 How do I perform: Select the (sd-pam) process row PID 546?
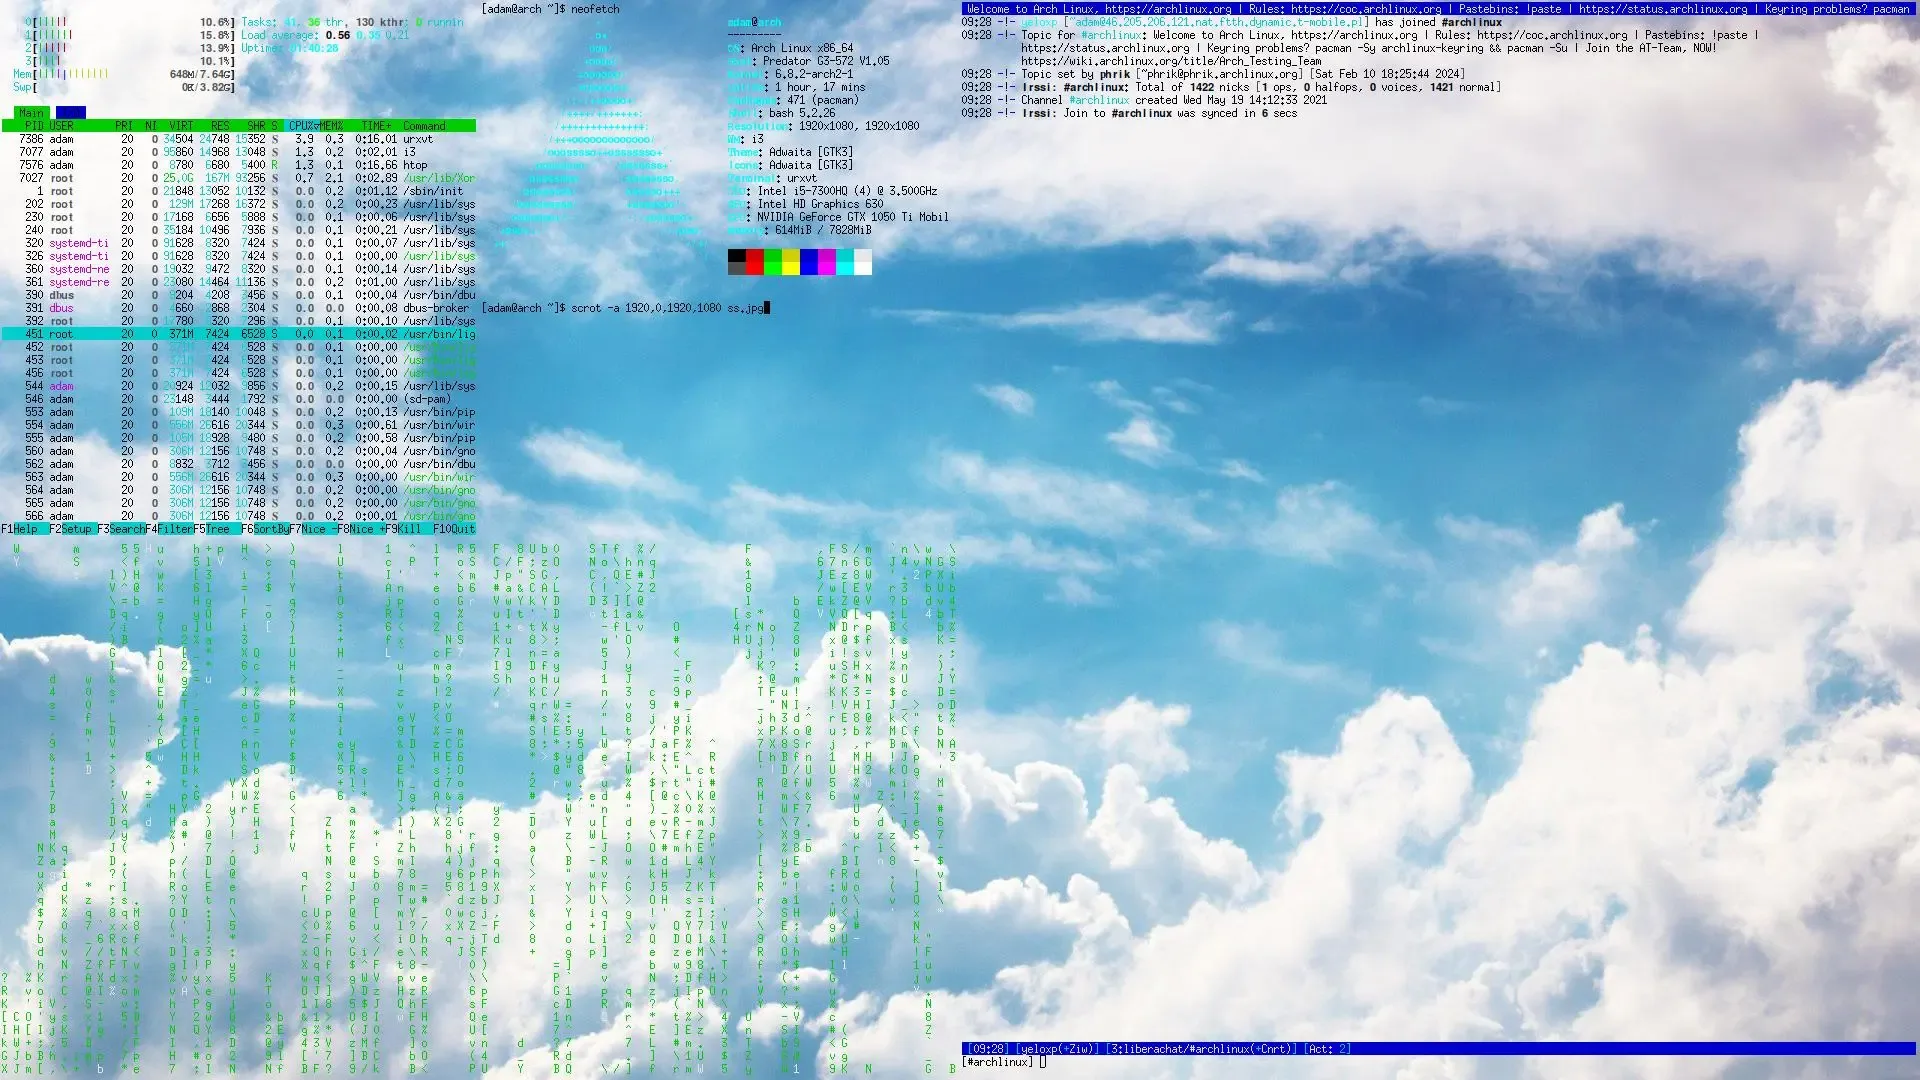click(238, 399)
